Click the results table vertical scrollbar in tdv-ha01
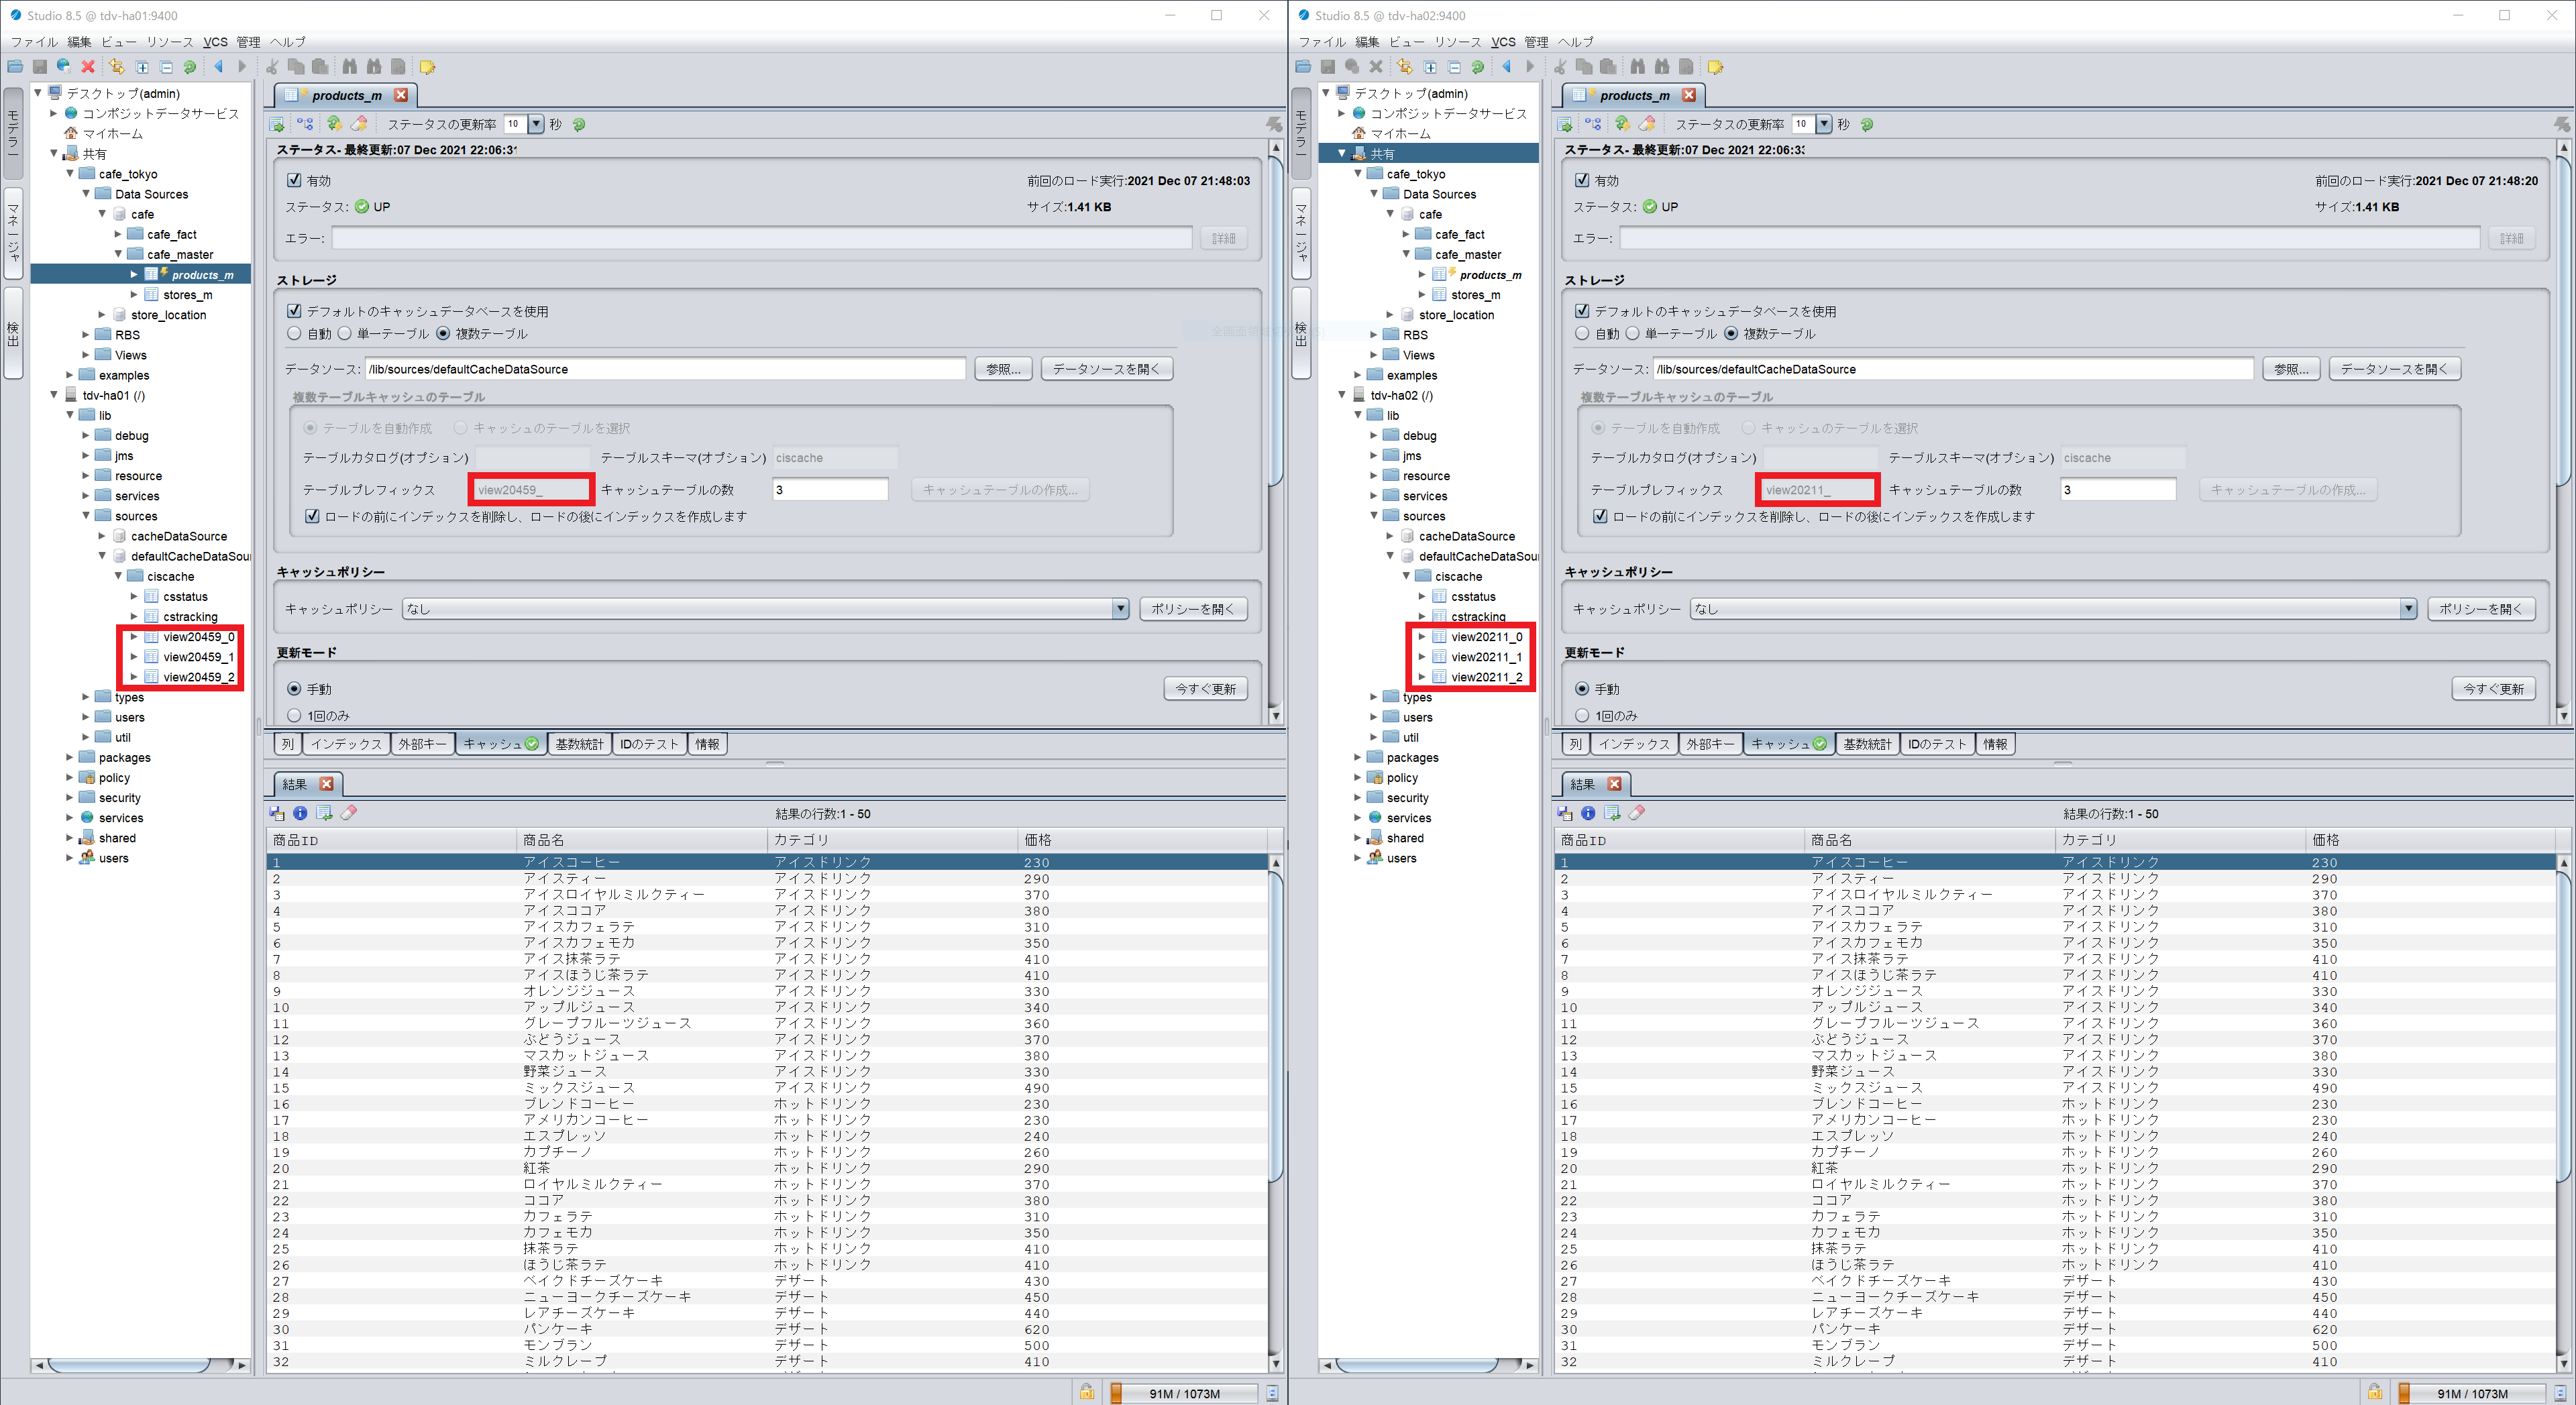 [x=1275, y=1113]
